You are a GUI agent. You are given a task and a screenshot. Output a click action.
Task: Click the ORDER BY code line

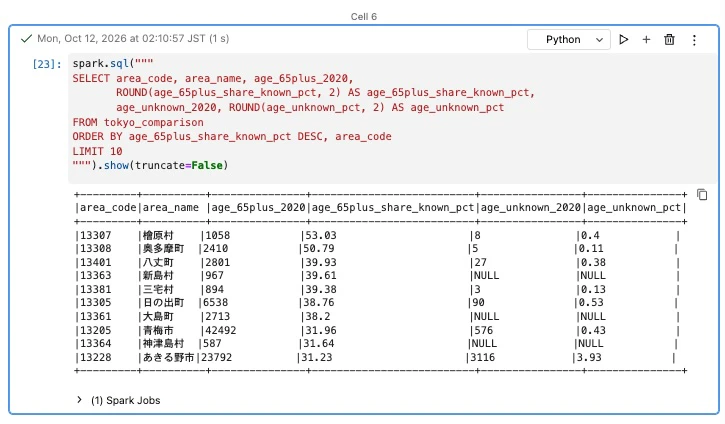pos(232,136)
